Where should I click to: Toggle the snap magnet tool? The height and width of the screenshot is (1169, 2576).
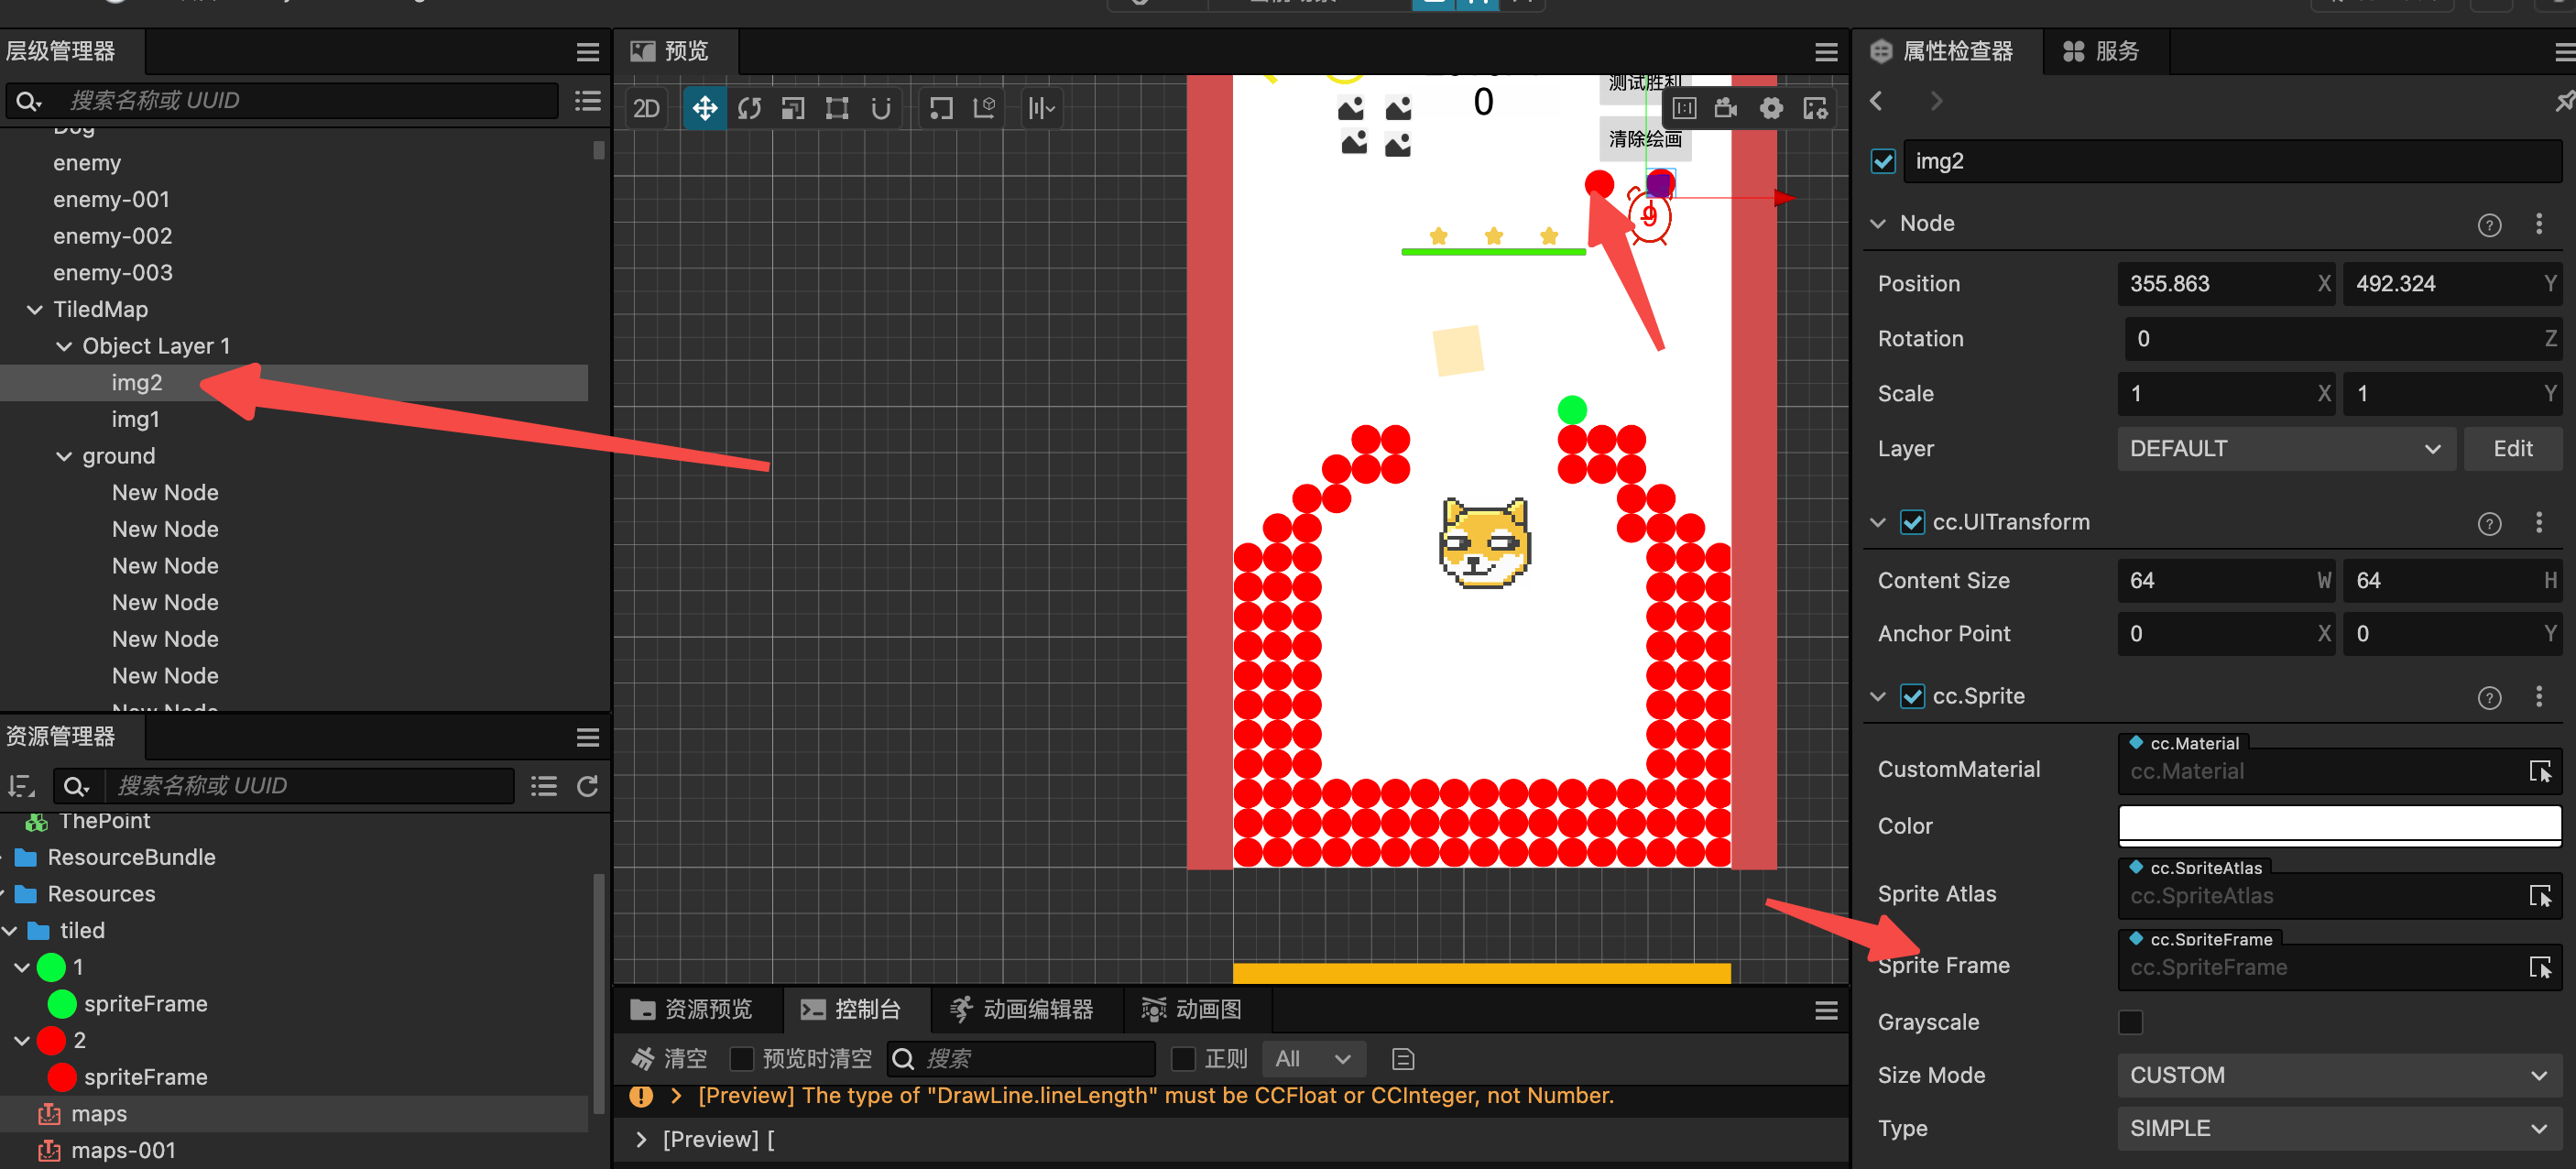pos(880,108)
